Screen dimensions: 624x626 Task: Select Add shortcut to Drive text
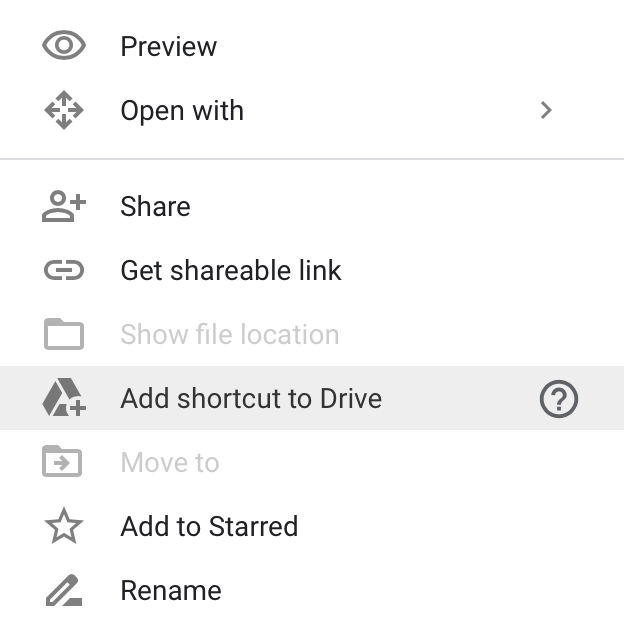[x=251, y=398]
